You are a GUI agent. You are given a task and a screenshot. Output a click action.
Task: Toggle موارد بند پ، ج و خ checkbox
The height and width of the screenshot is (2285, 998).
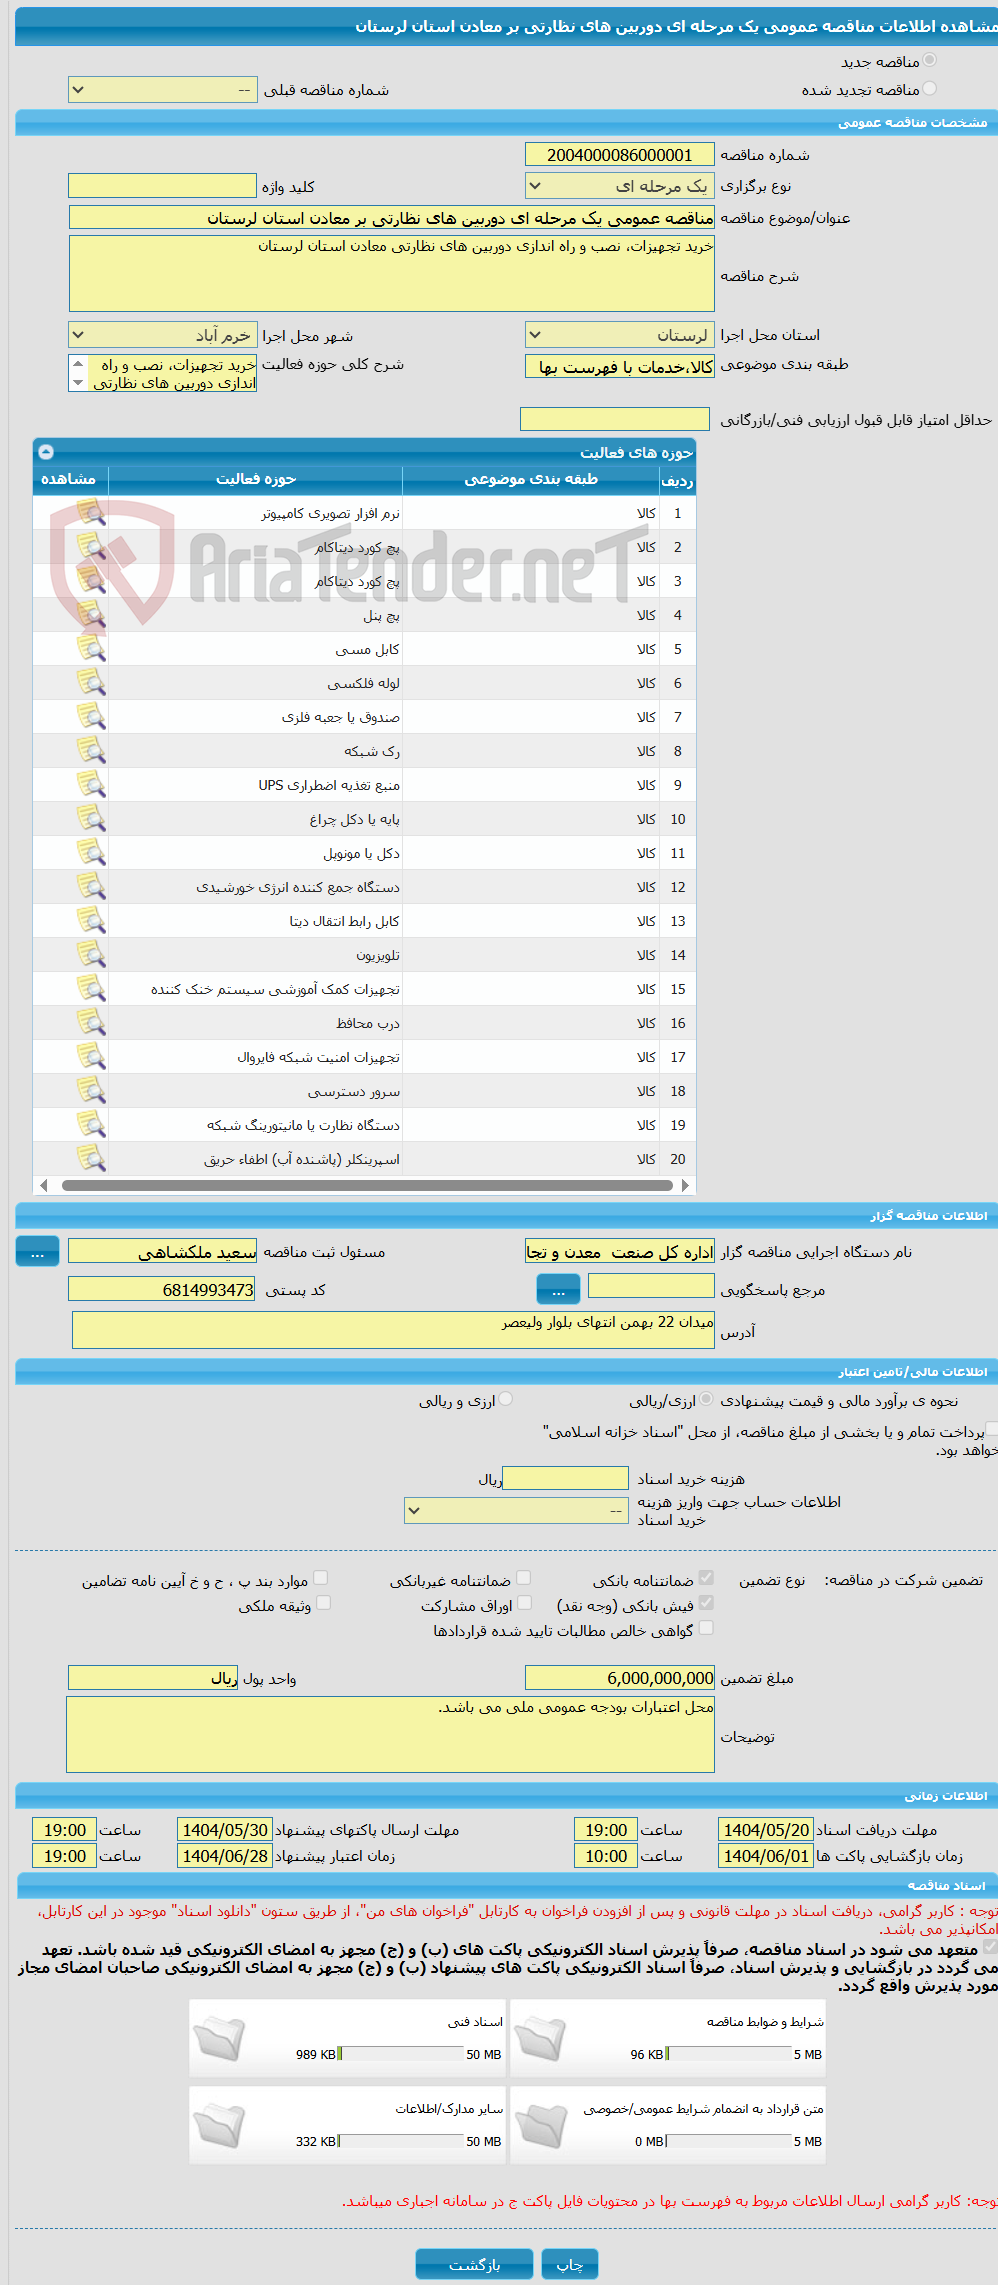(x=321, y=1578)
